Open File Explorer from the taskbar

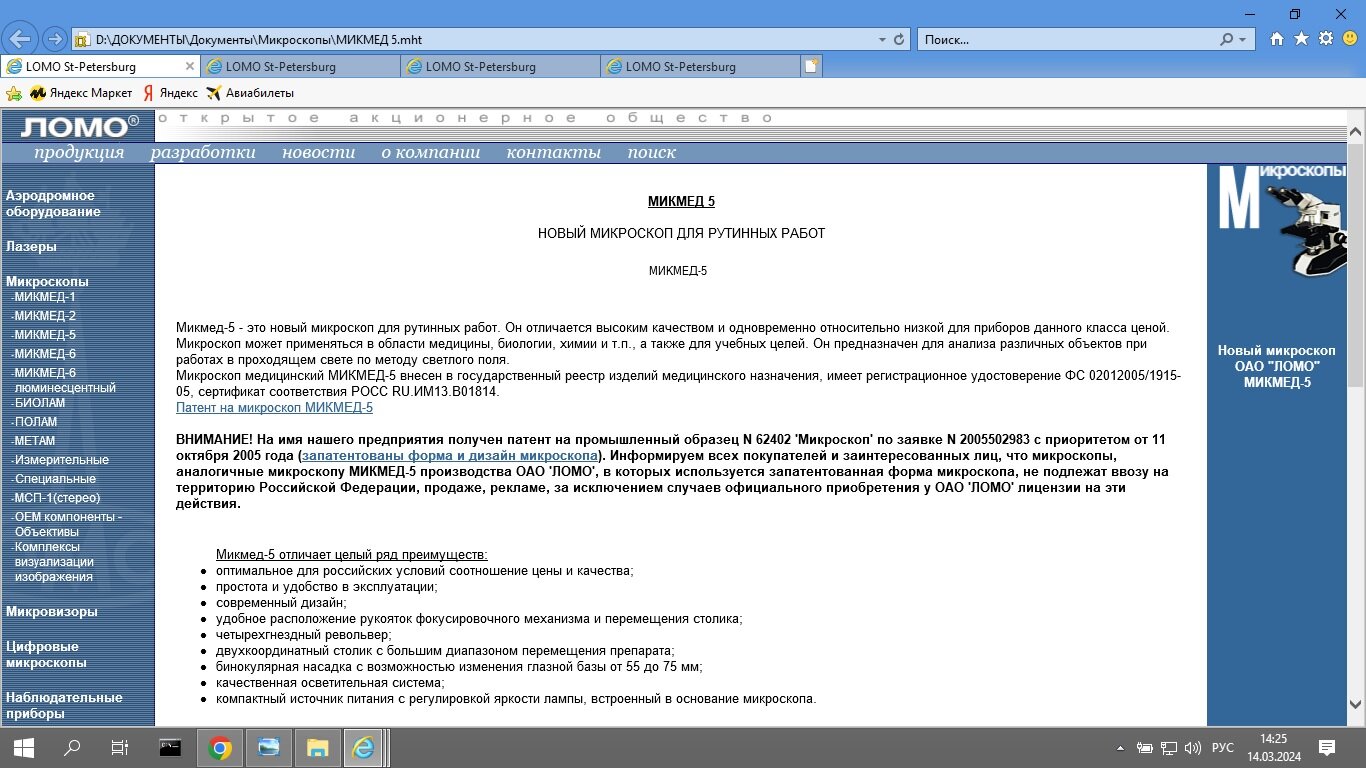point(317,747)
